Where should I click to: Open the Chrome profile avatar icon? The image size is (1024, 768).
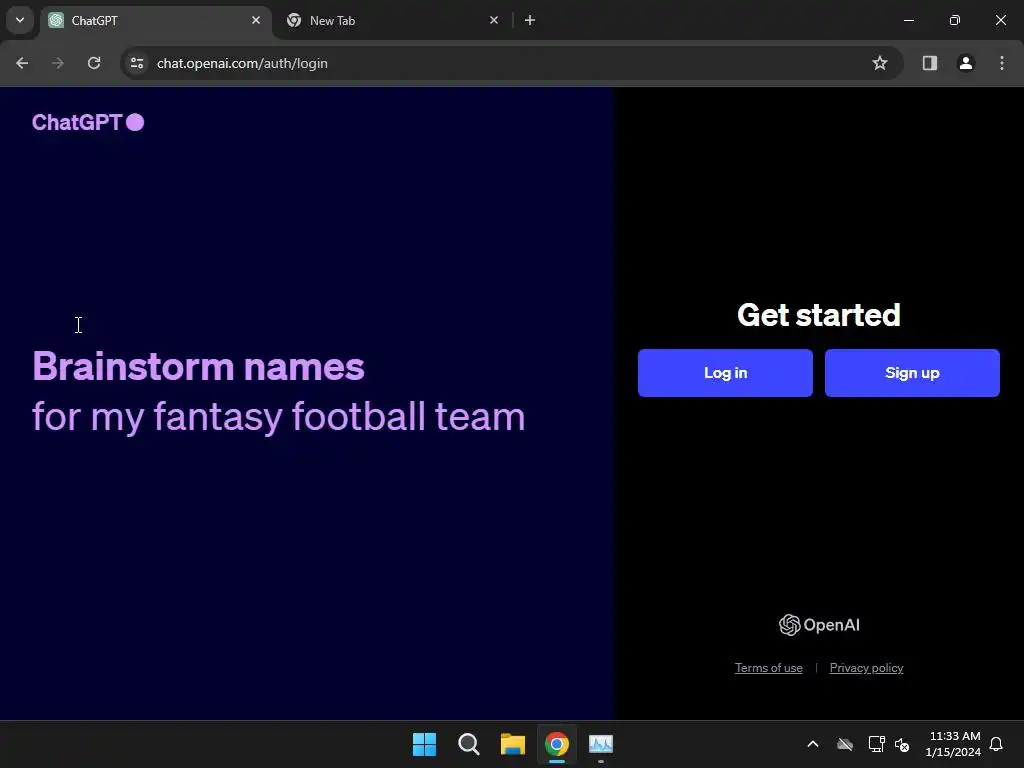tap(965, 63)
